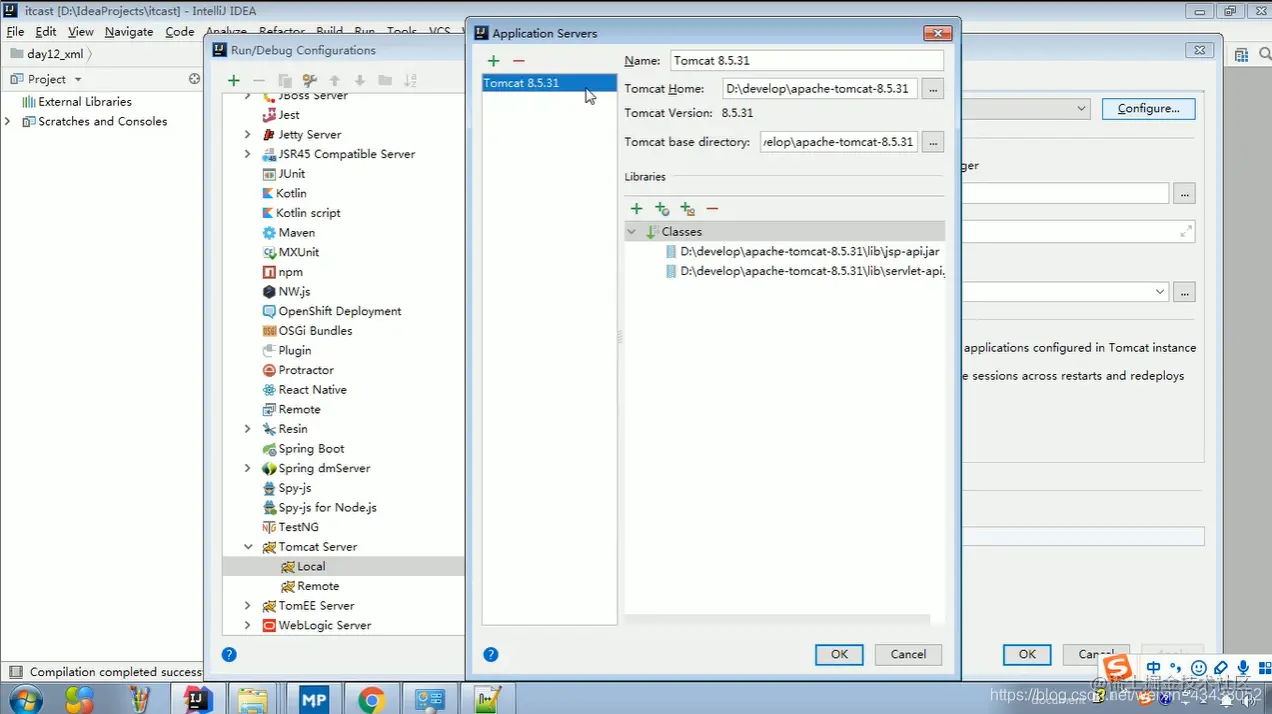1272x714 pixels.
Task: Click the JUnit configuration icon
Action: coord(269,174)
